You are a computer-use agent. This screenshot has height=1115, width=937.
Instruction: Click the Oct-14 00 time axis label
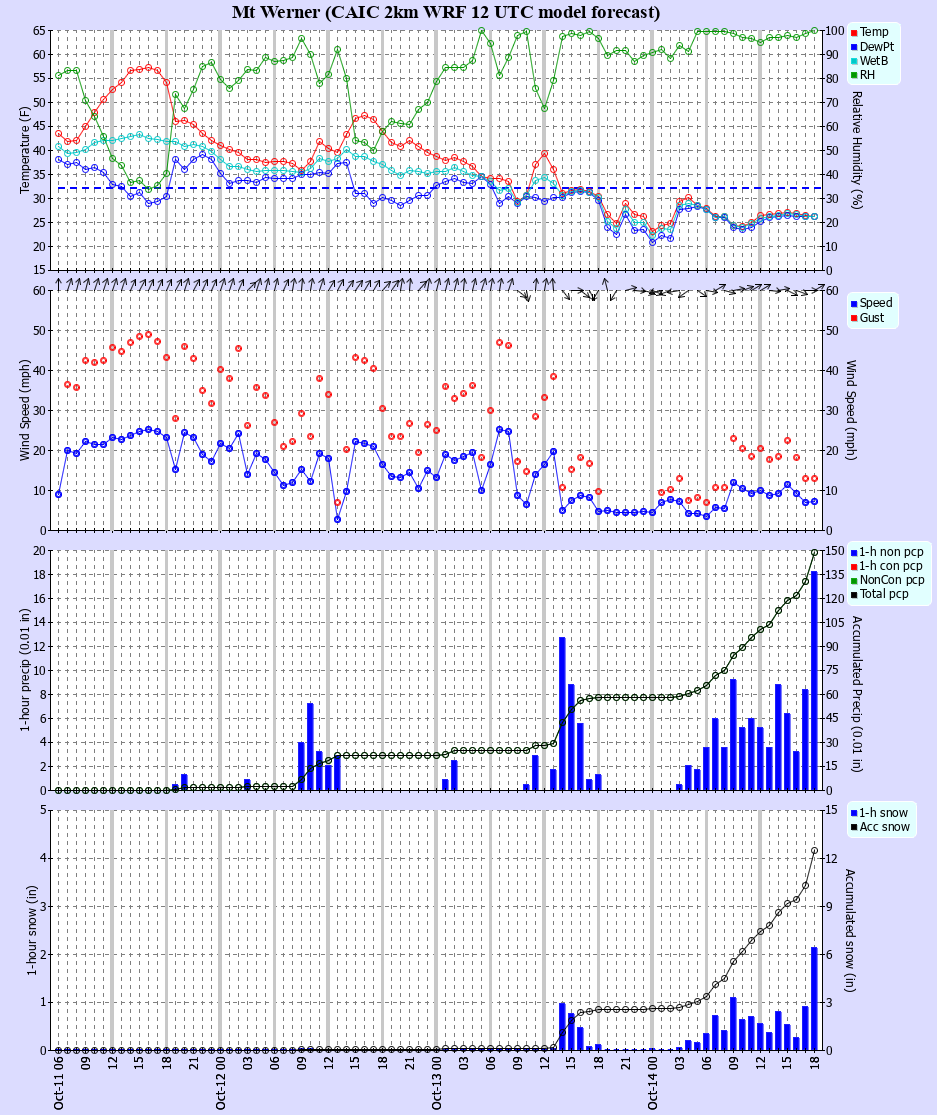pos(653,1082)
